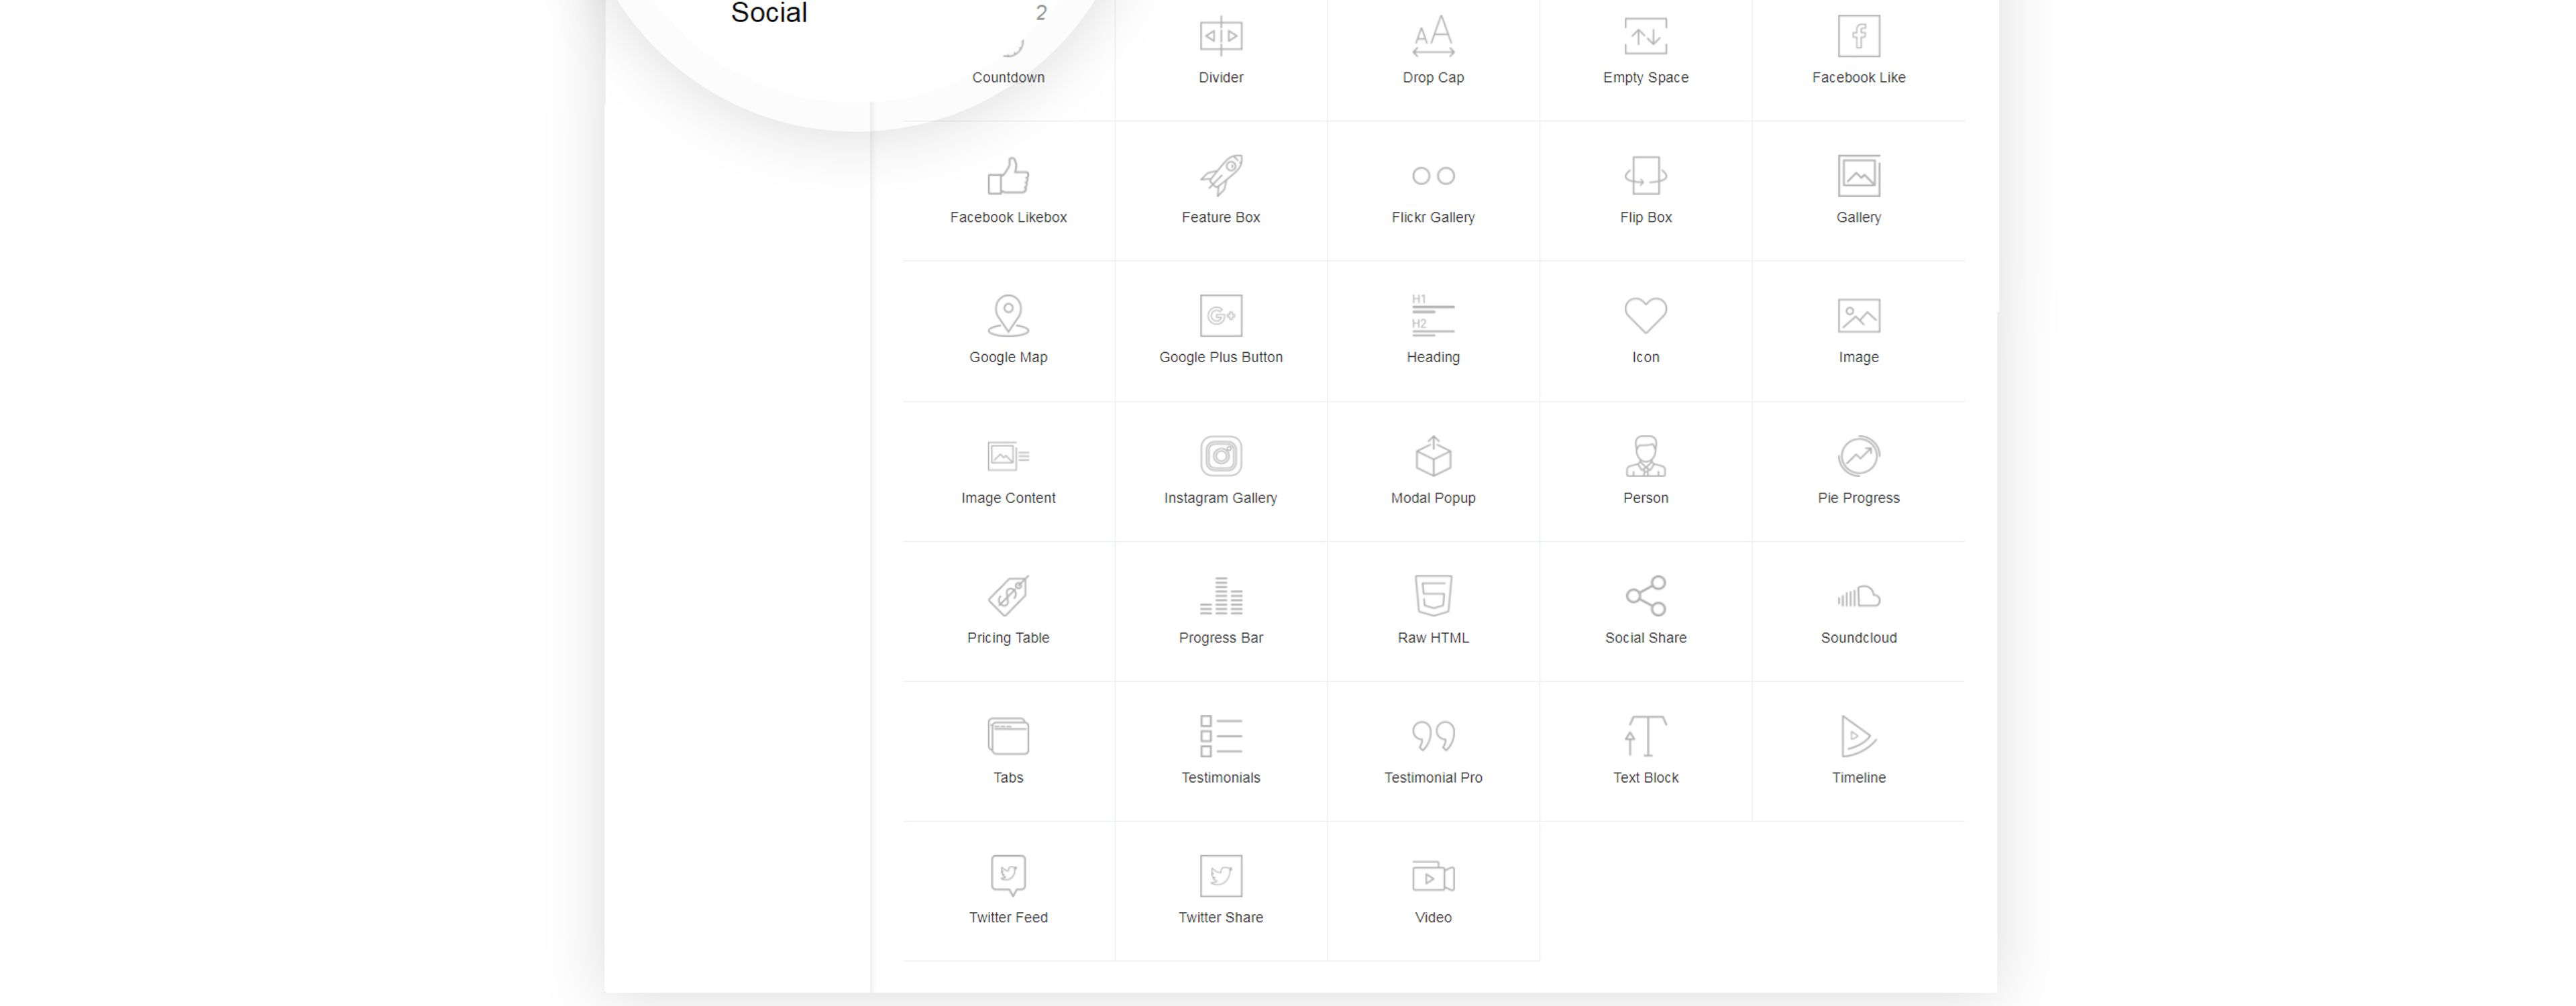The height and width of the screenshot is (1006, 2576).
Task: Select the Gallery element icon
Action: 1859,176
